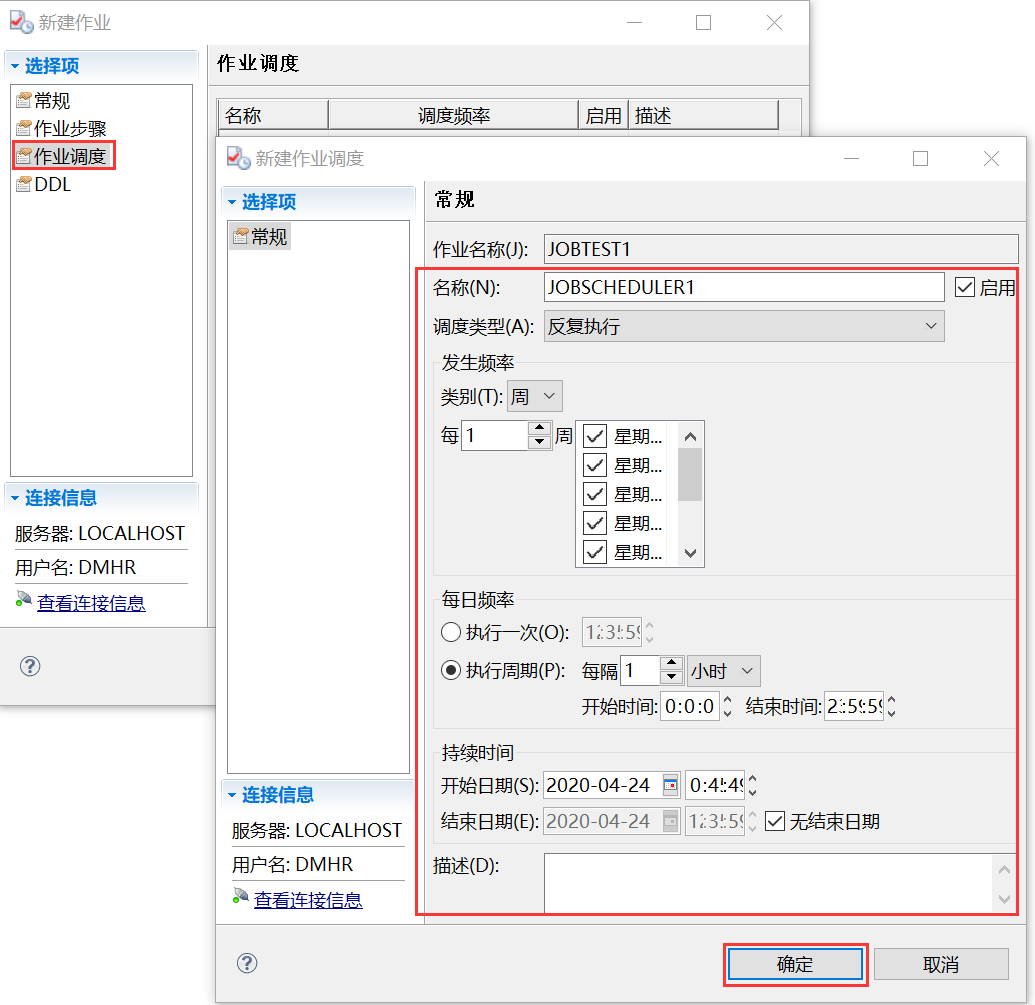Click help icon in 新建作业调度 dialog
This screenshot has height=1005, width=1035.
tap(247, 963)
